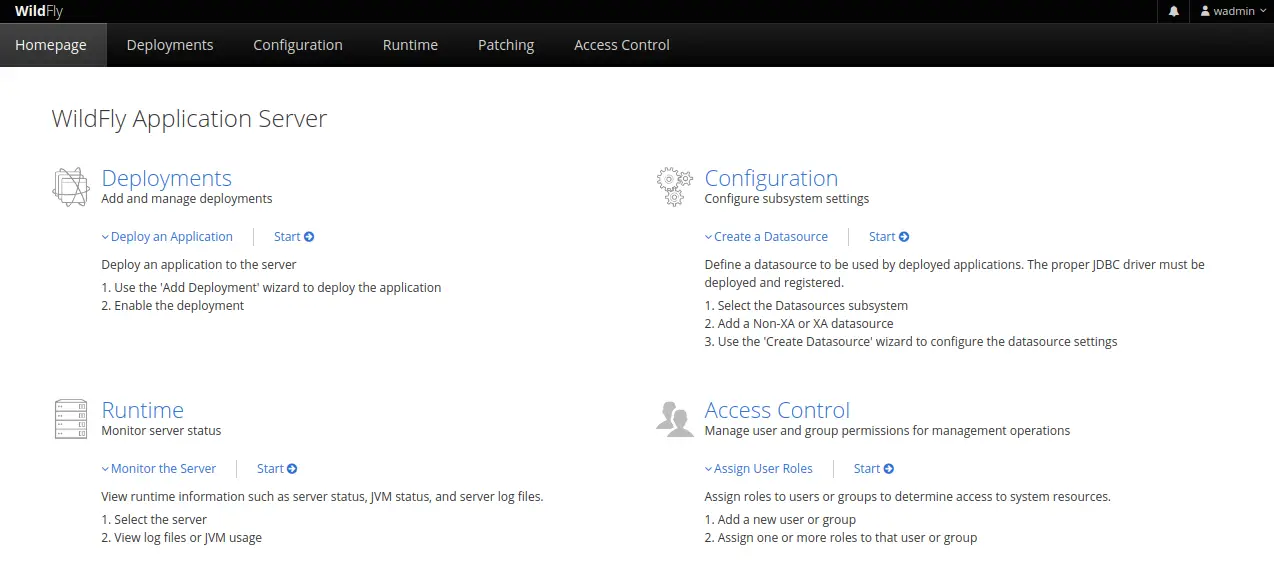Click the Configuration gears icon
Viewport: 1274px width, 584px height.
click(x=674, y=187)
